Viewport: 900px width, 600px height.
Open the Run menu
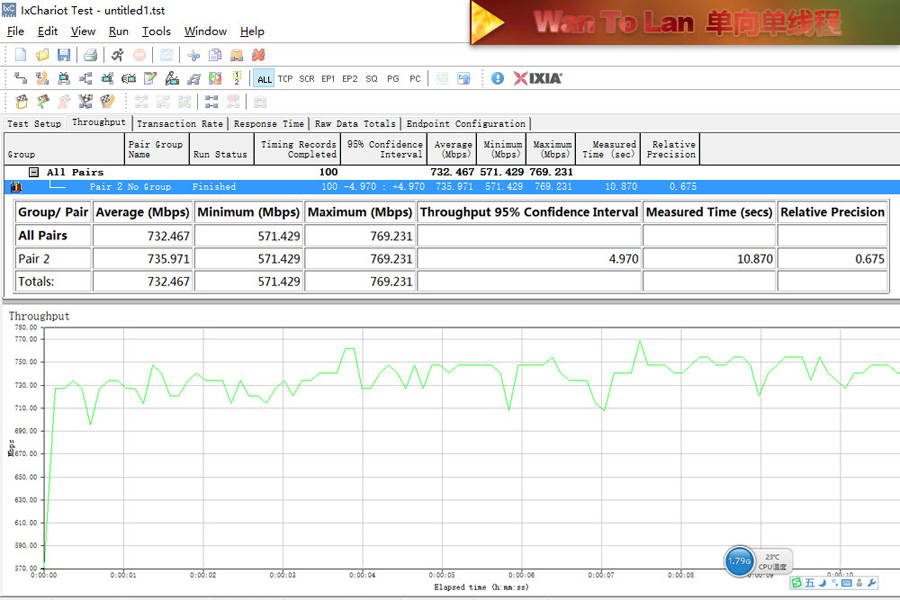[118, 31]
